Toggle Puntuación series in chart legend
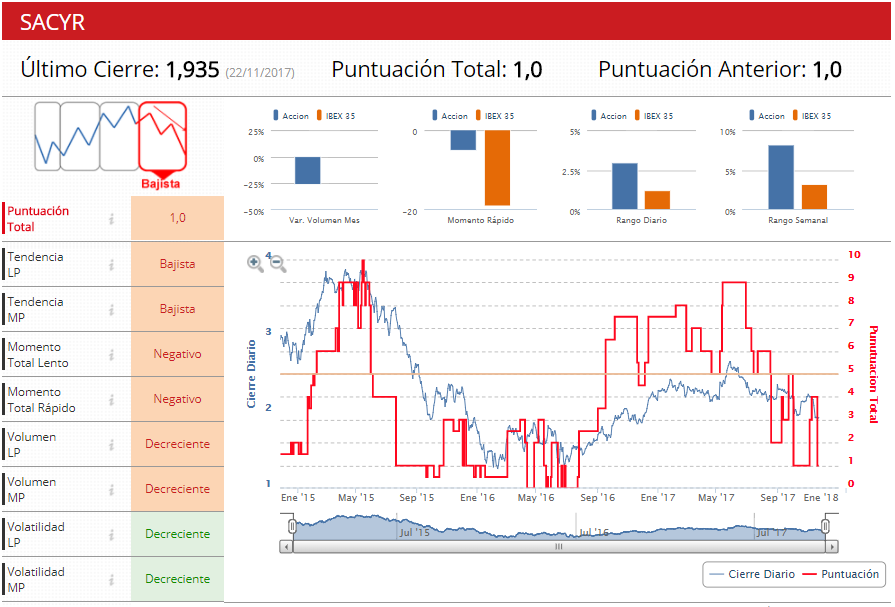 [841, 574]
